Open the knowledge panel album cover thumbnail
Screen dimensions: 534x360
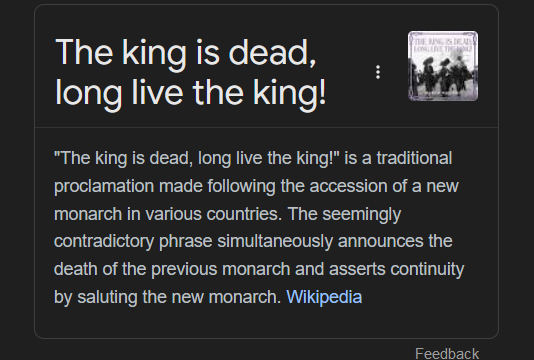[x=443, y=66]
